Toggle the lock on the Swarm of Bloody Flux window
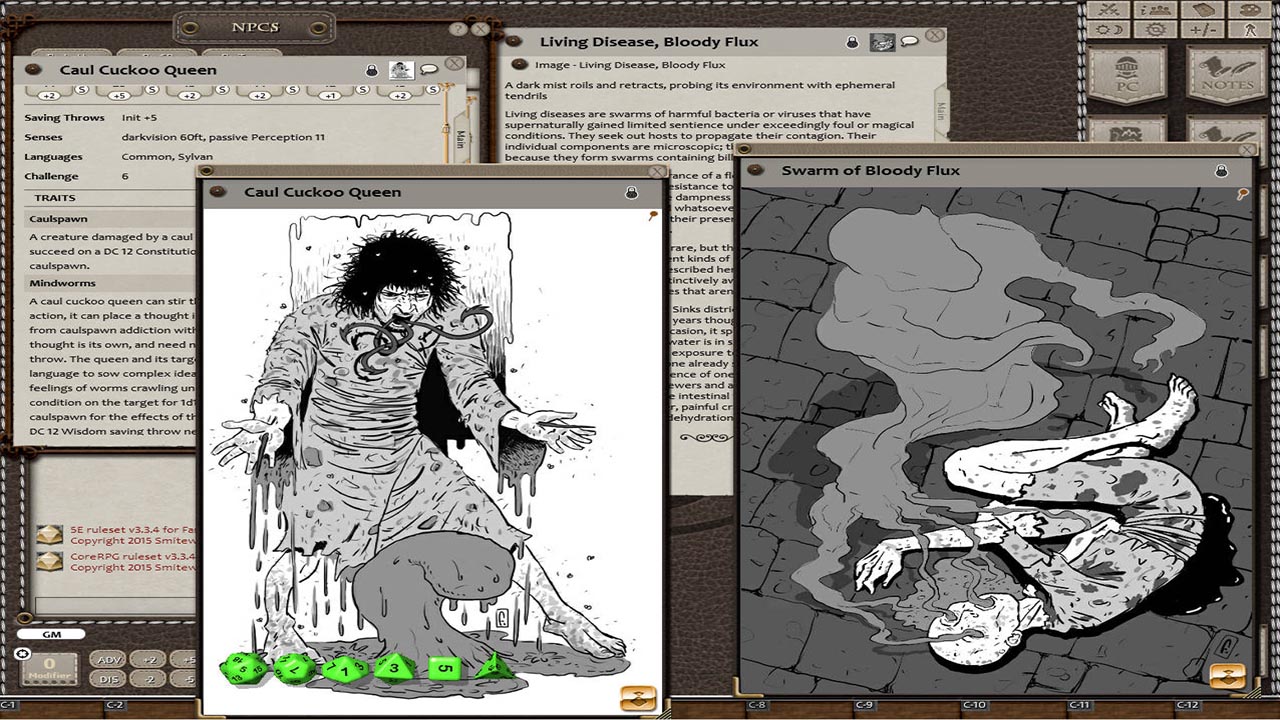This screenshot has width=1280, height=720. coord(1221,170)
